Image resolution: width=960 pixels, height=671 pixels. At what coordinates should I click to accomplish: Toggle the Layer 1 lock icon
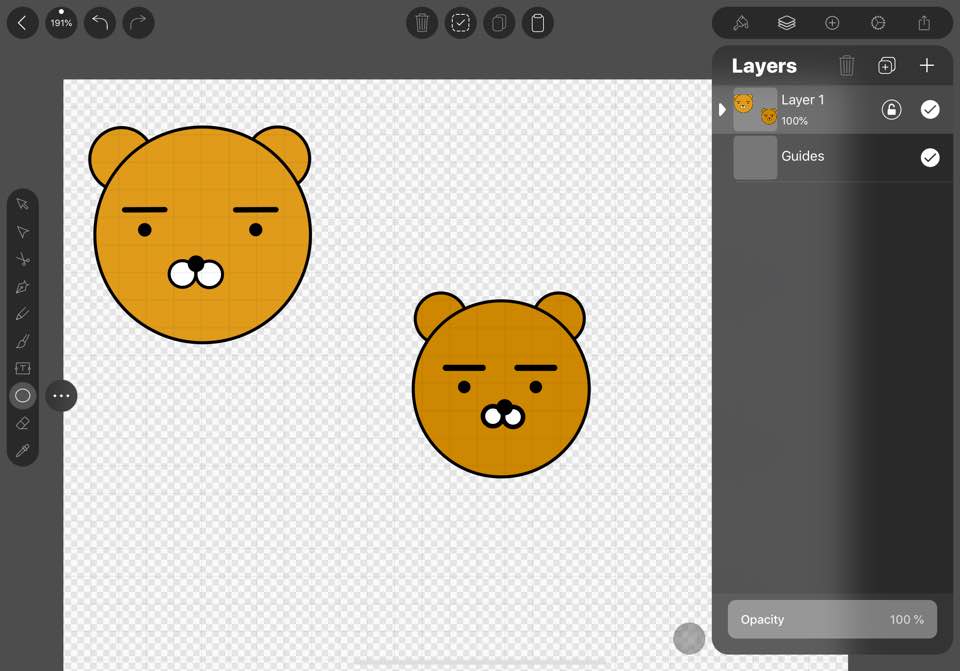point(891,110)
